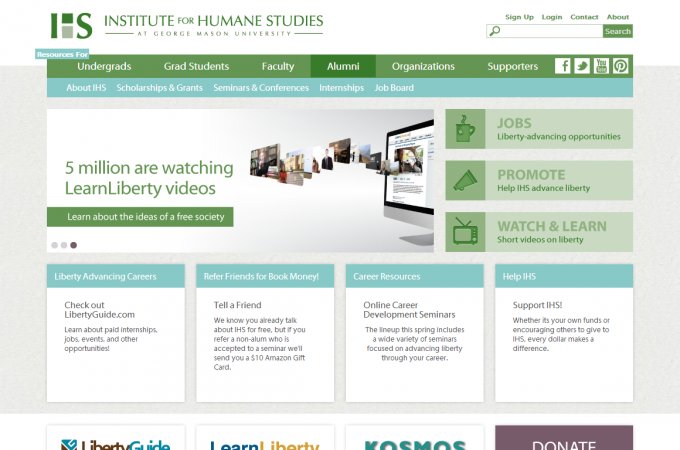Image resolution: width=680 pixels, height=450 pixels.
Task: Open the IHS Facebook page icon
Action: point(562,66)
